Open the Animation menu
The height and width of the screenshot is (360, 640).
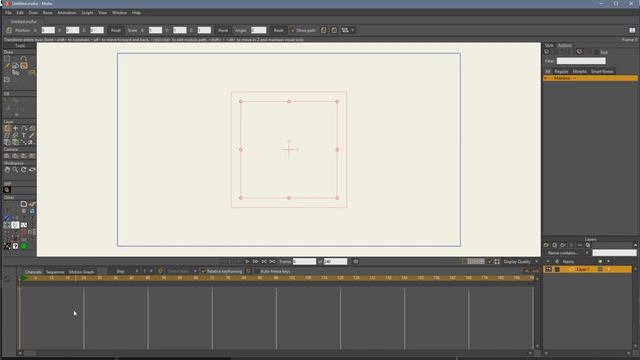pyautogui.click(x=67, y=13)
